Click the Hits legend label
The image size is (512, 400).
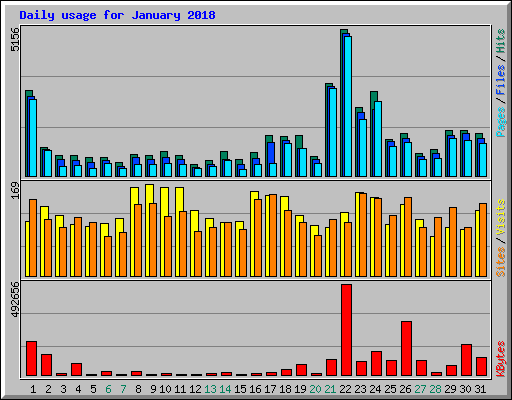[x=500, y=41]
